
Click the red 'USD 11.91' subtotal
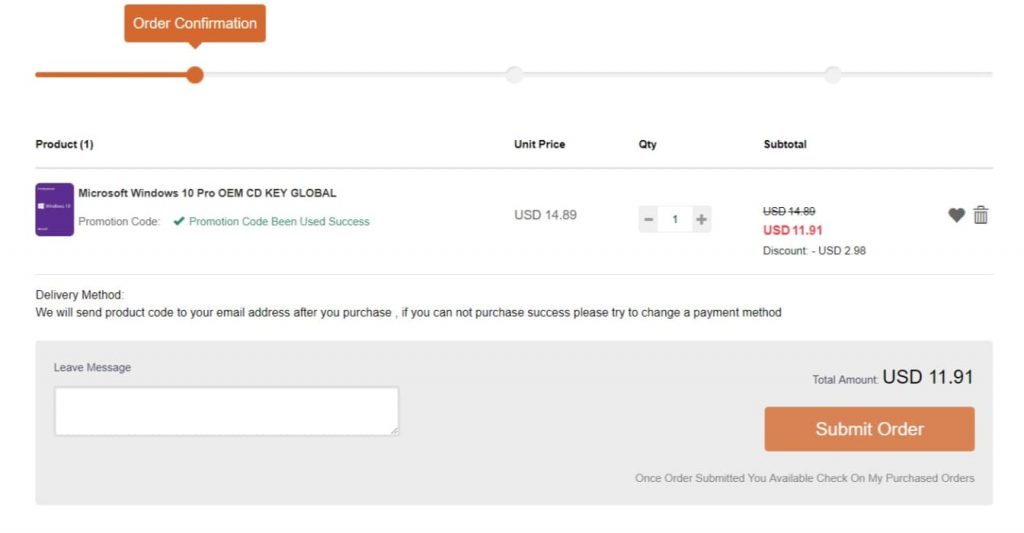(x=793, y=231)
